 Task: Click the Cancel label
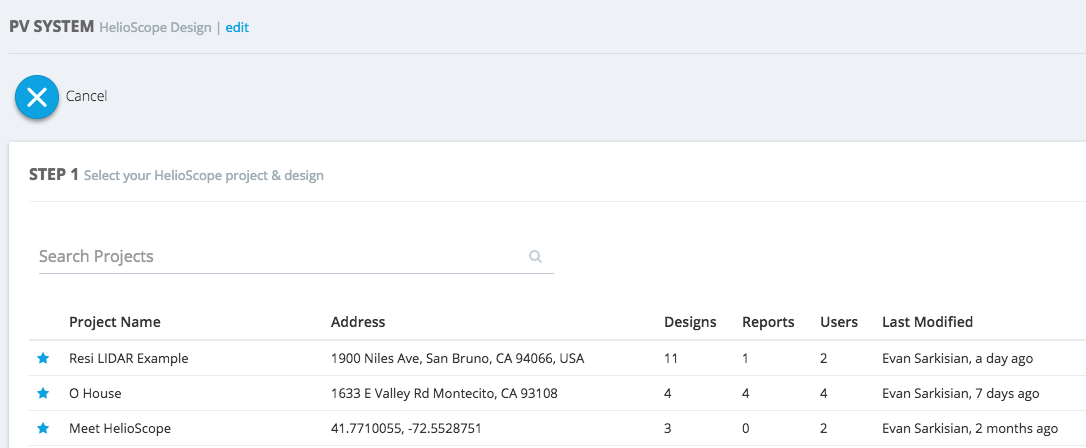pyautogui.click(x=87, y=96)
